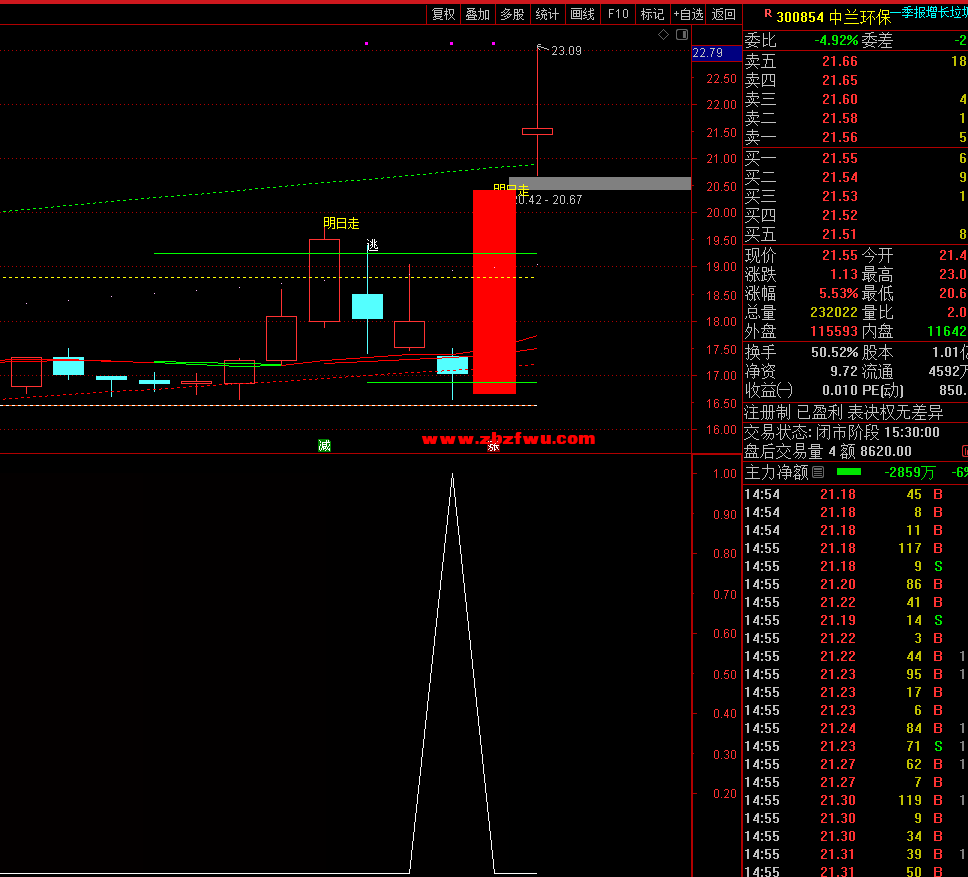Click the 买一 price 21.55

tap(840, 159)
